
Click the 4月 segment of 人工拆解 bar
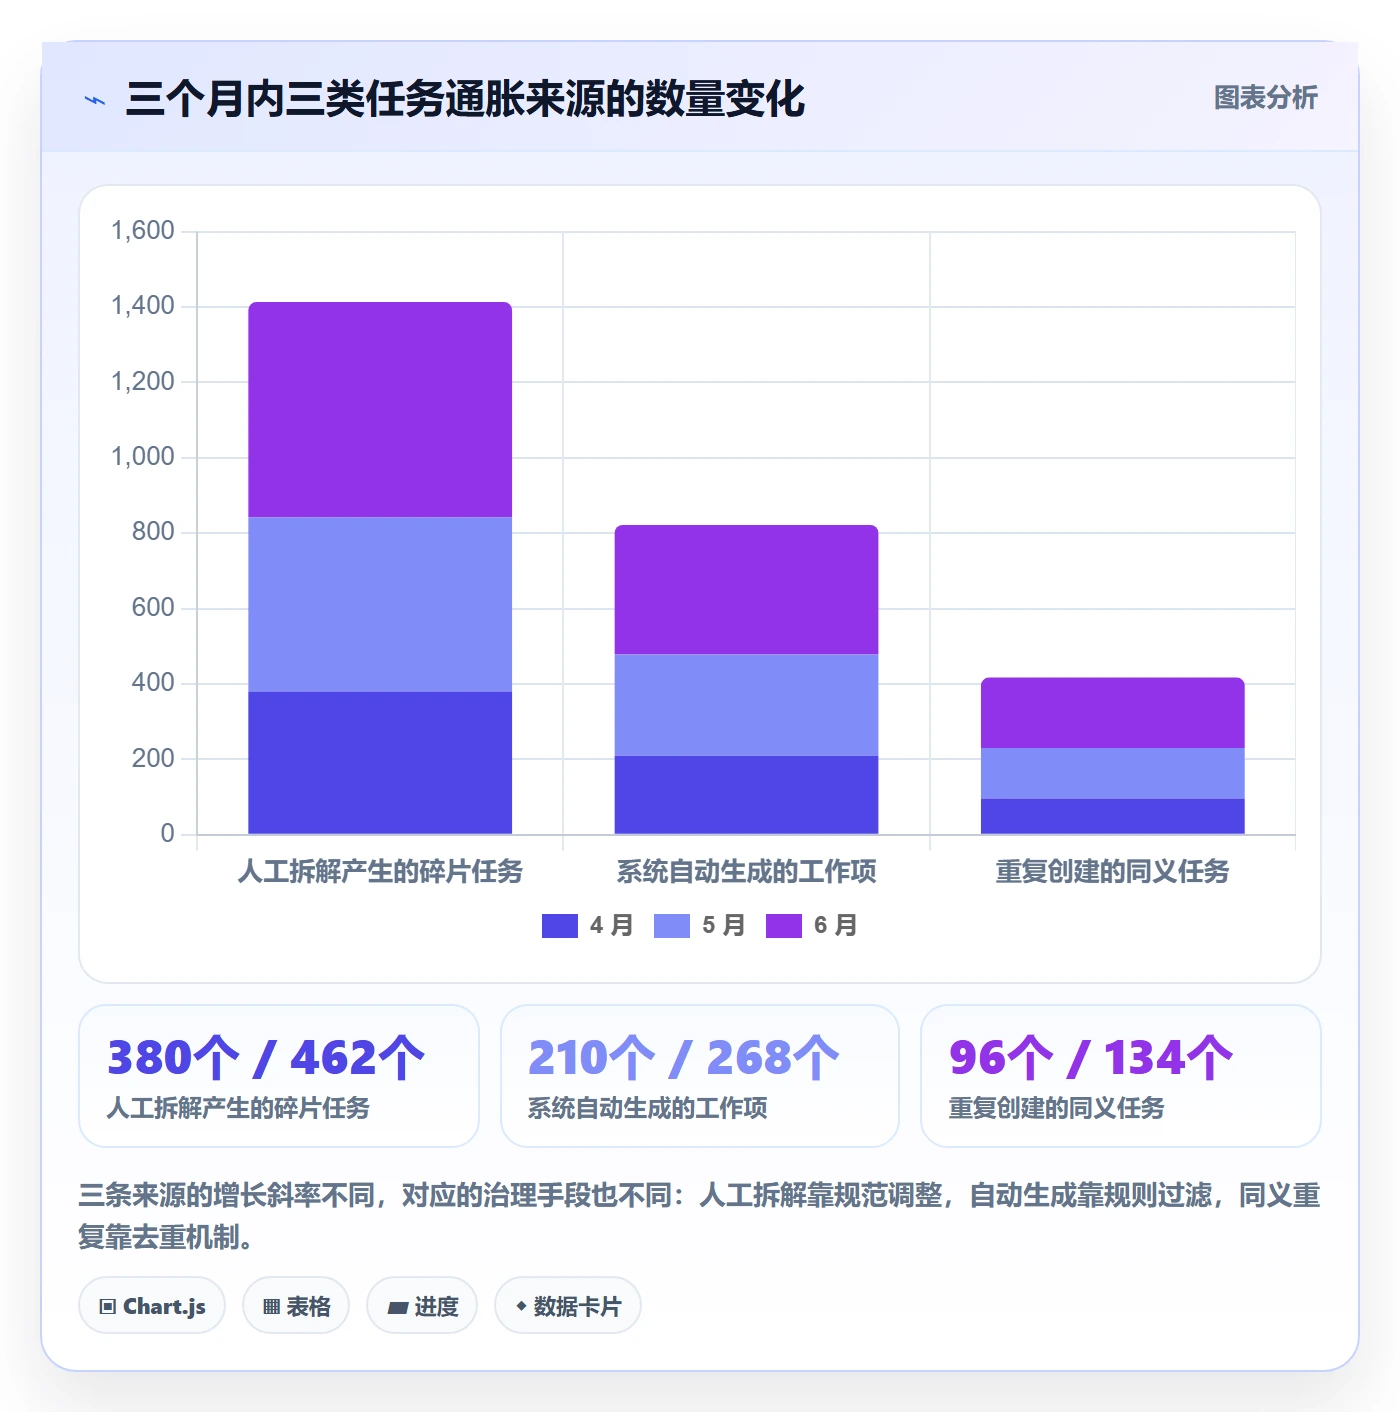tap(380, 763)
